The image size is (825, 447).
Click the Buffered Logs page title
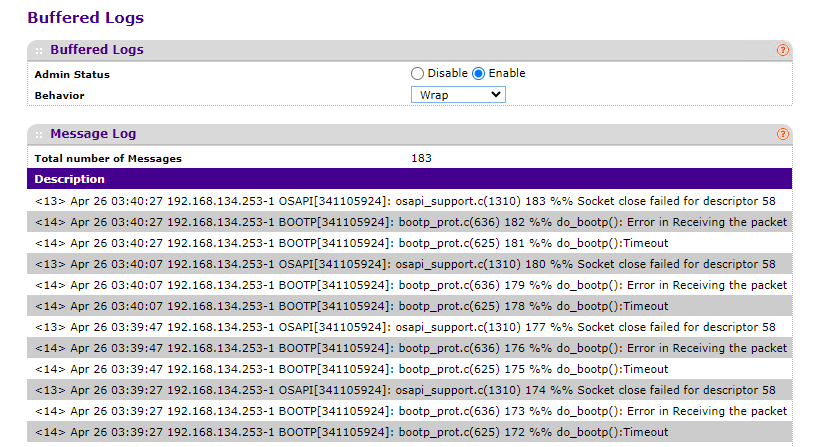point(85,17)
